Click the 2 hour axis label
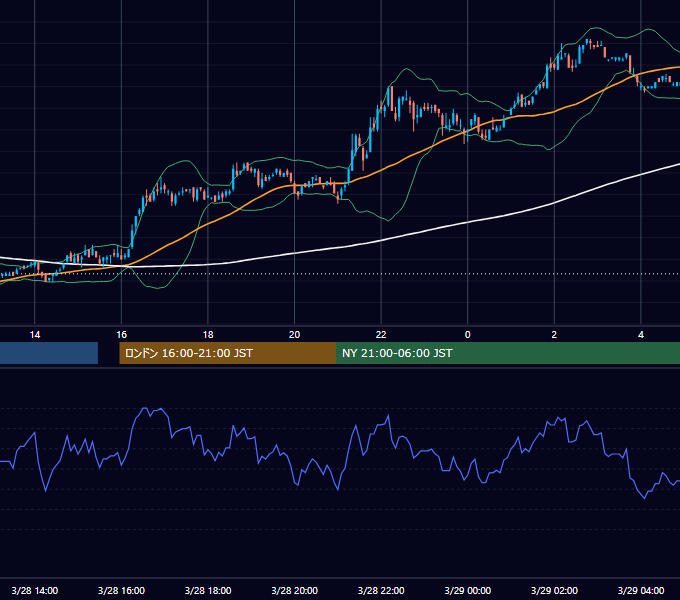 pyautogui.click(x=554, y=334)
